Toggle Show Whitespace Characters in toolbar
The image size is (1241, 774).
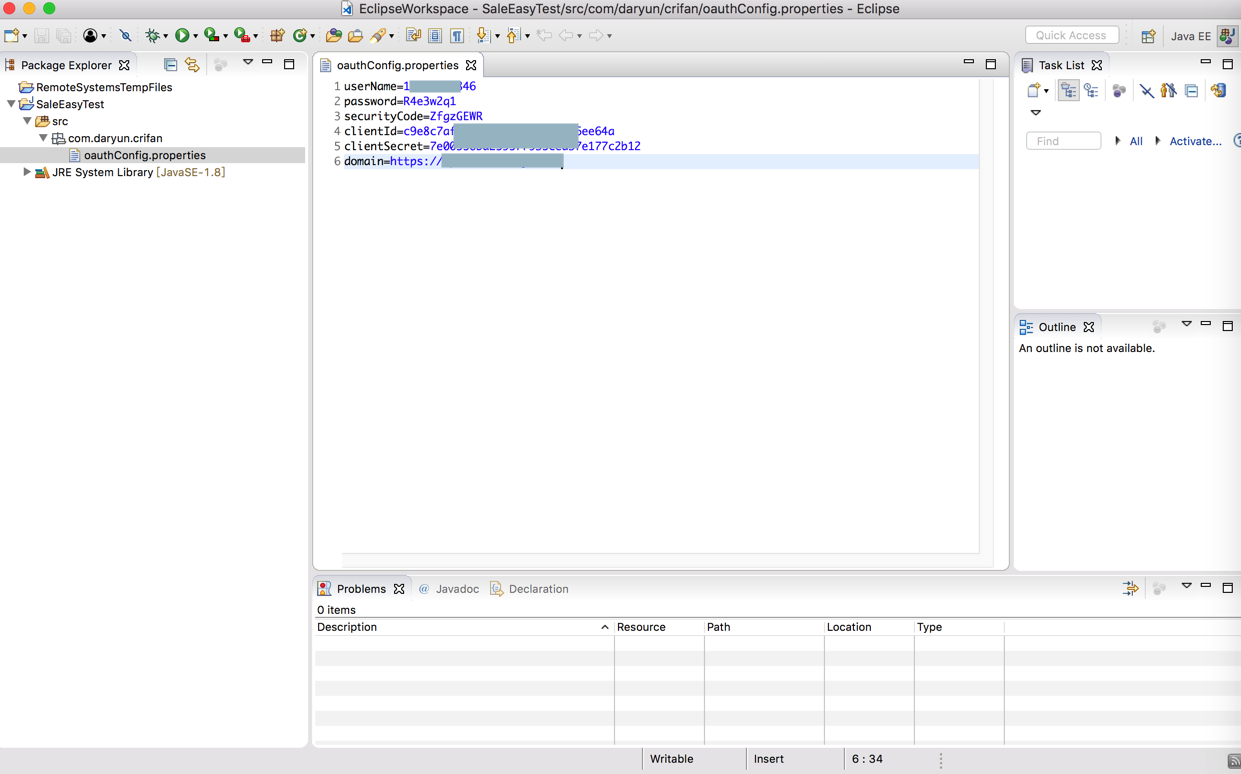(457, 36)
